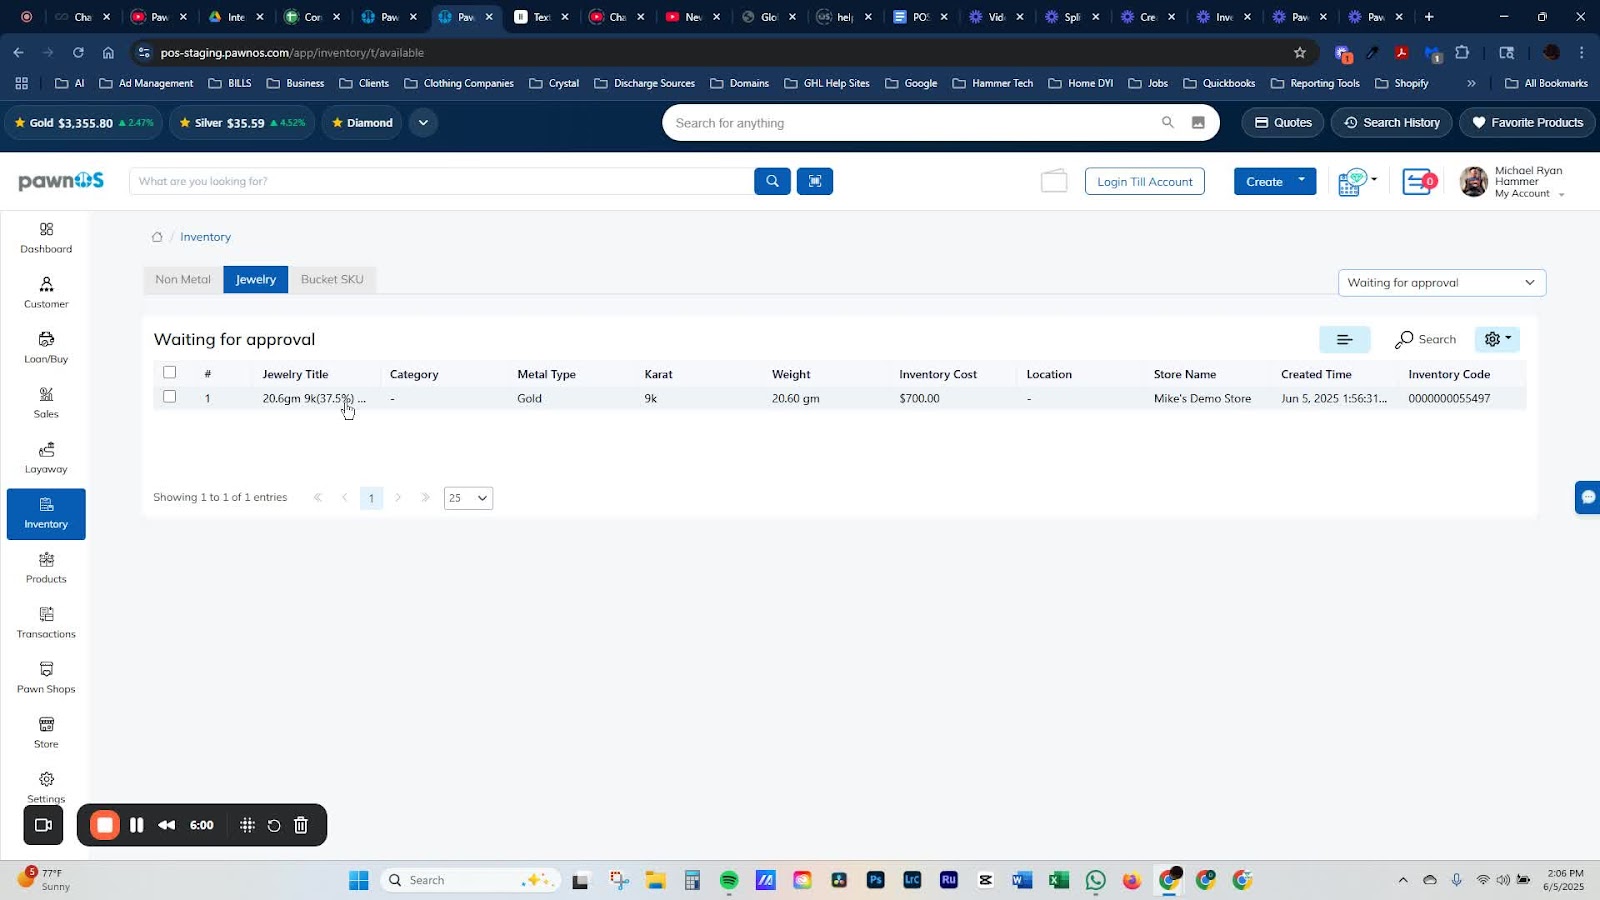Open the Shopify bookmark folder
Image resolution: width=1600 pixels, height=900 pixels.
tap(1402, 84)
